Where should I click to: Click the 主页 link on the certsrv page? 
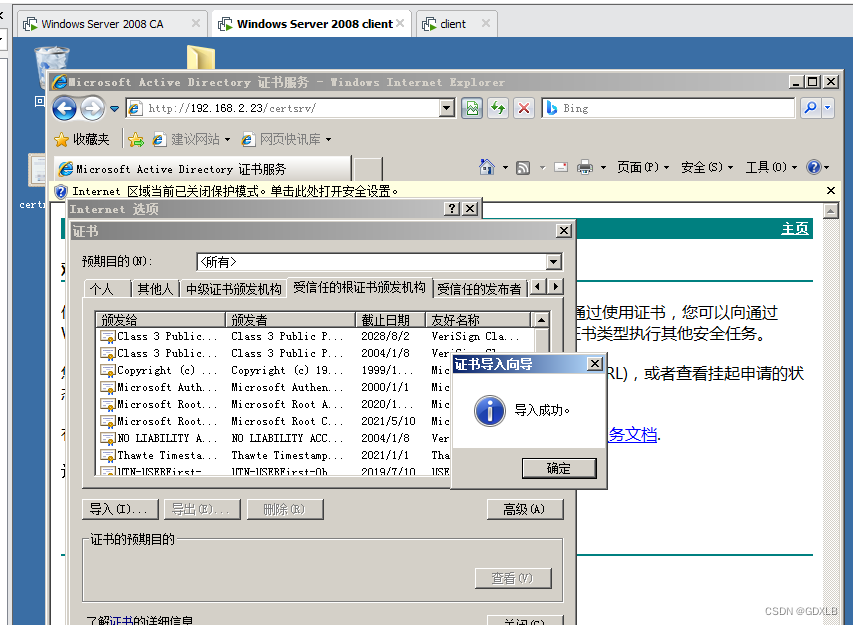[x=795, y=228]
